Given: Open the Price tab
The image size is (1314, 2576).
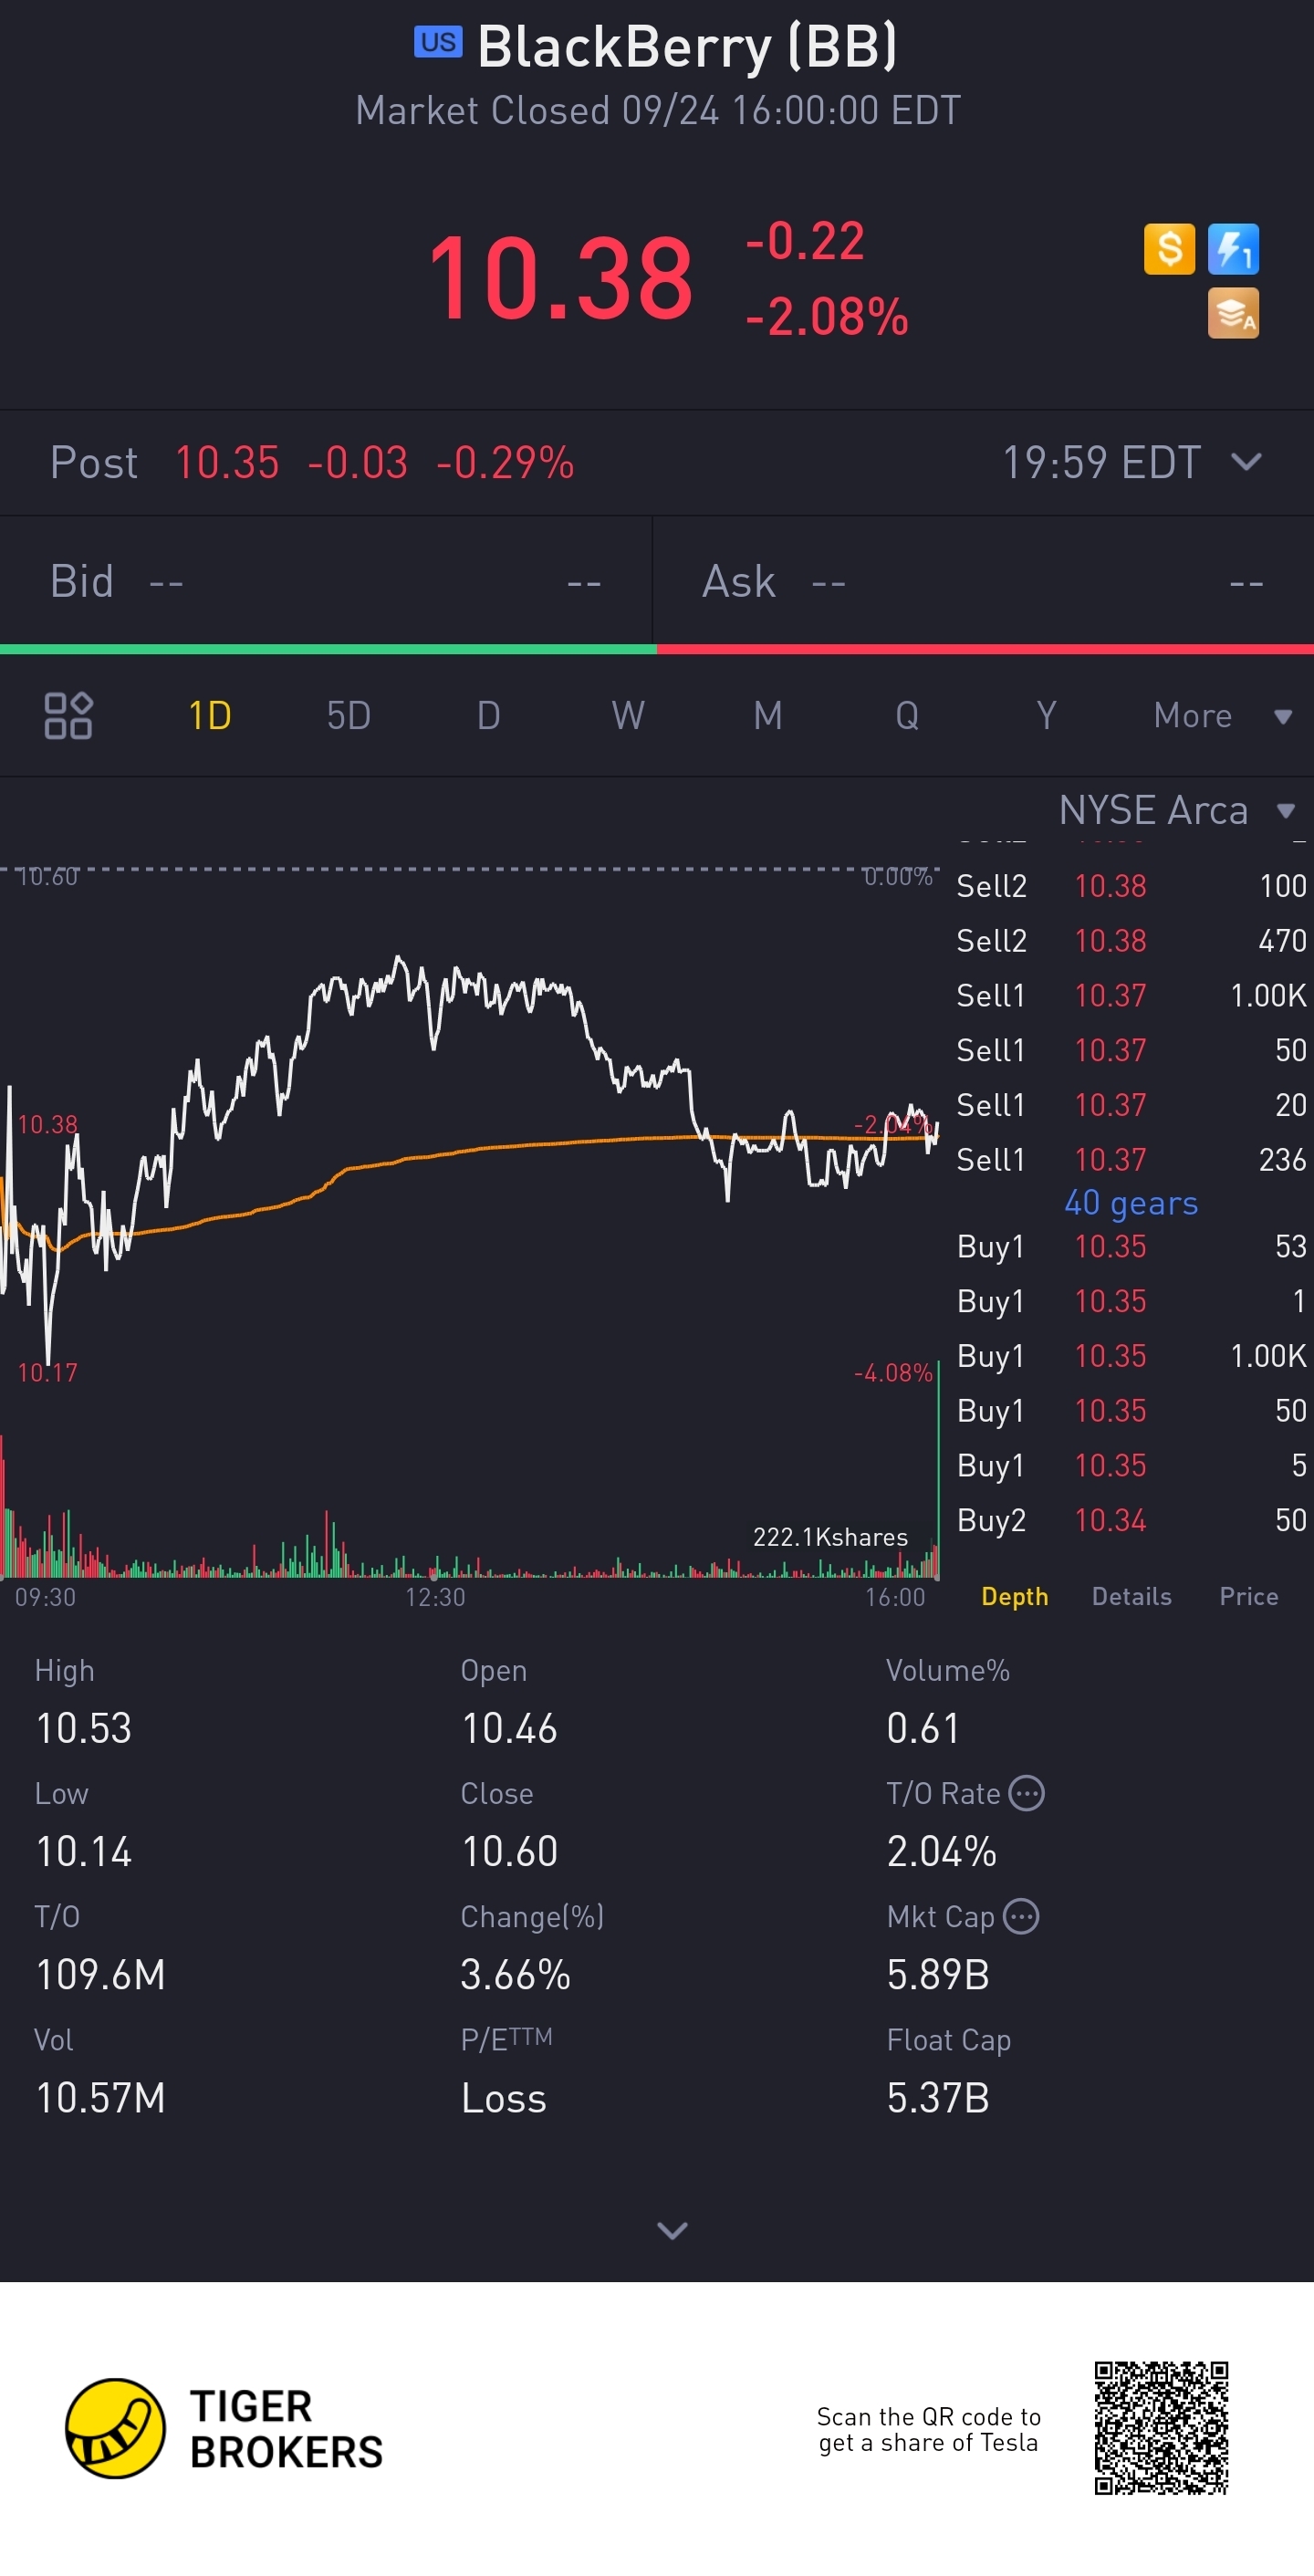Looking at the screenshot, I should pyautogui.click(x=1249, y=1596).
